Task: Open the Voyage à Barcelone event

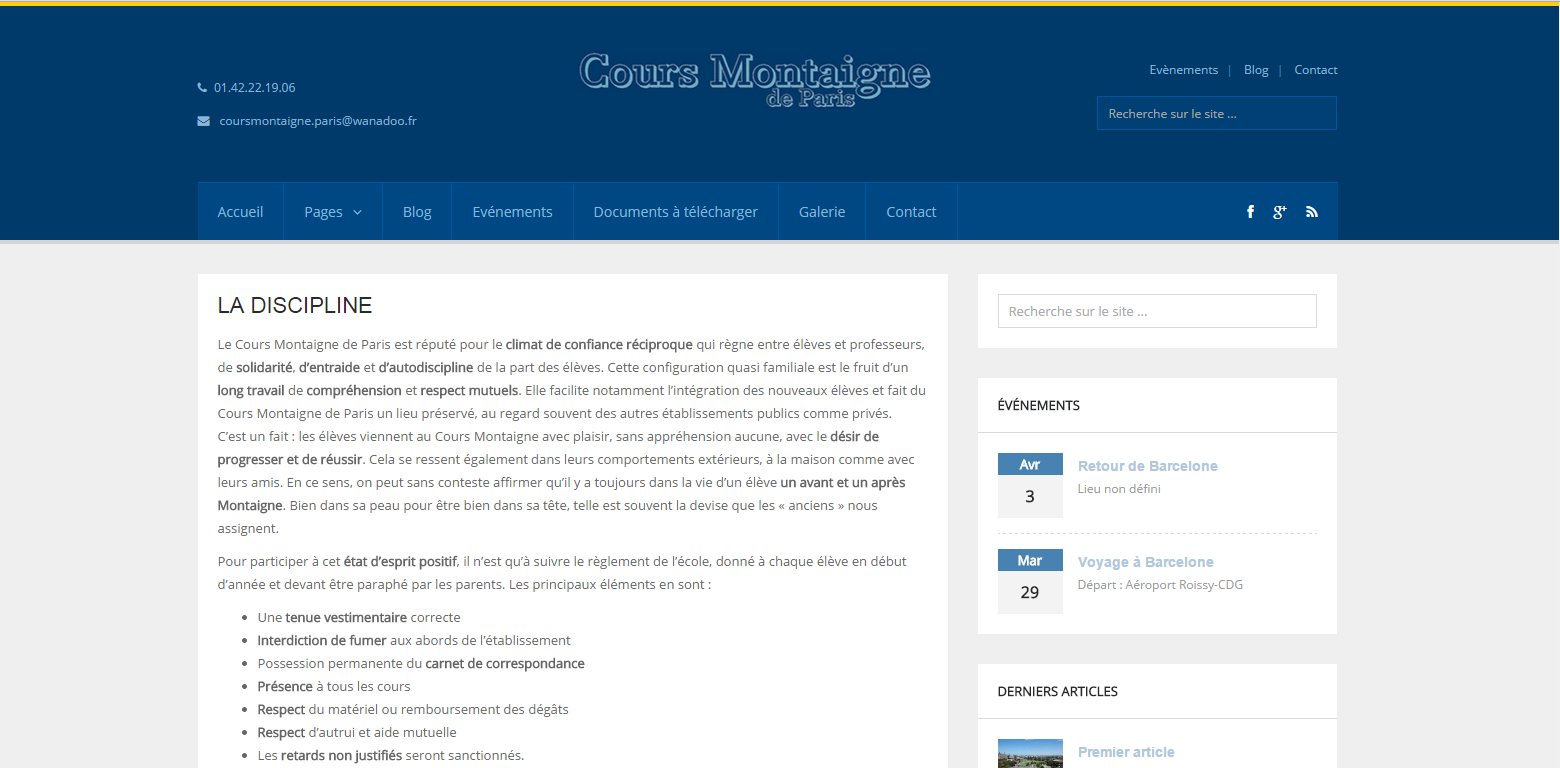Action: [x=1145, y=562]
